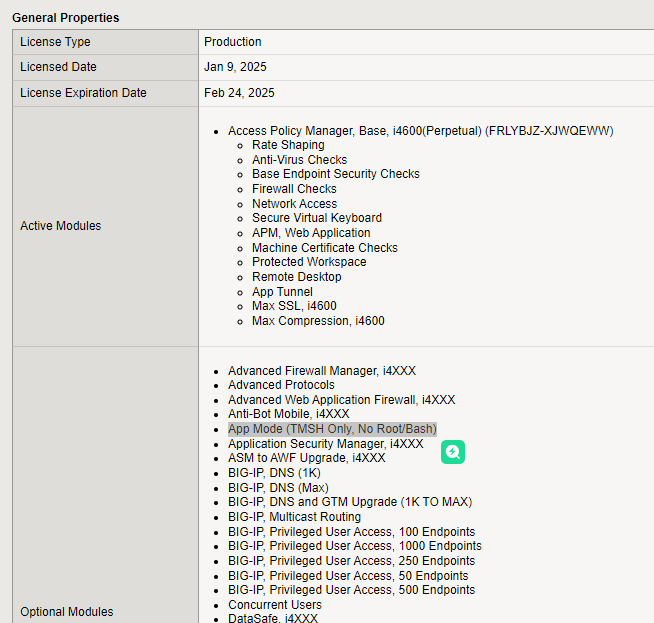654x623 pixels.
Task: Click the Advanced Protocols entry
Action: [281, 384]
